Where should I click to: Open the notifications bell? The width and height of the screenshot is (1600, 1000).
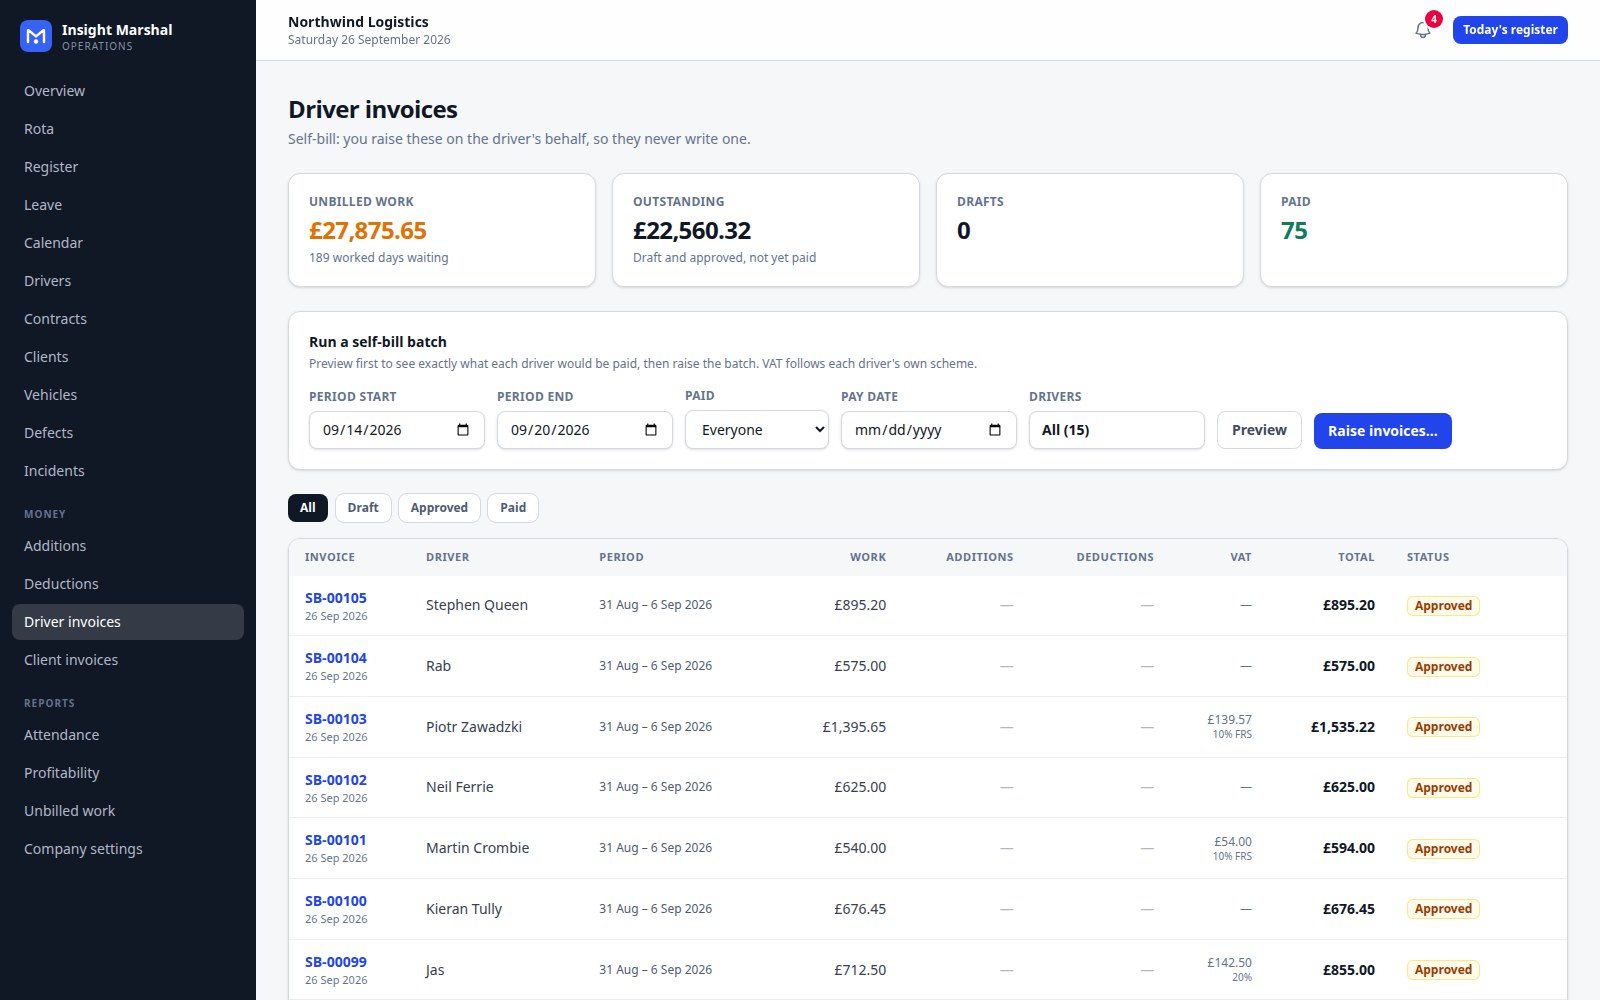pyautogui.click(x=1423, y=30)
